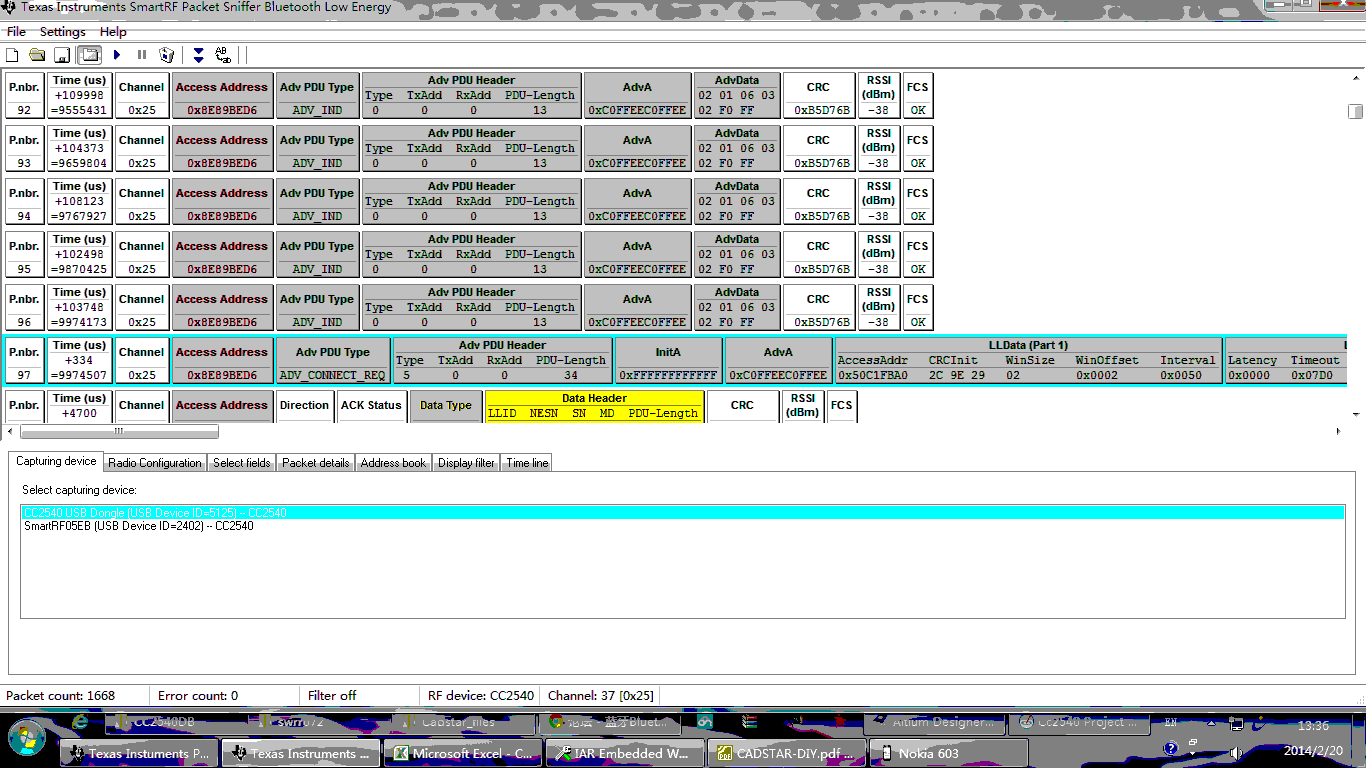This screenshot has width=1366, height=768.
Task: Click the New file toolbar icon
Action: (13, 55)
